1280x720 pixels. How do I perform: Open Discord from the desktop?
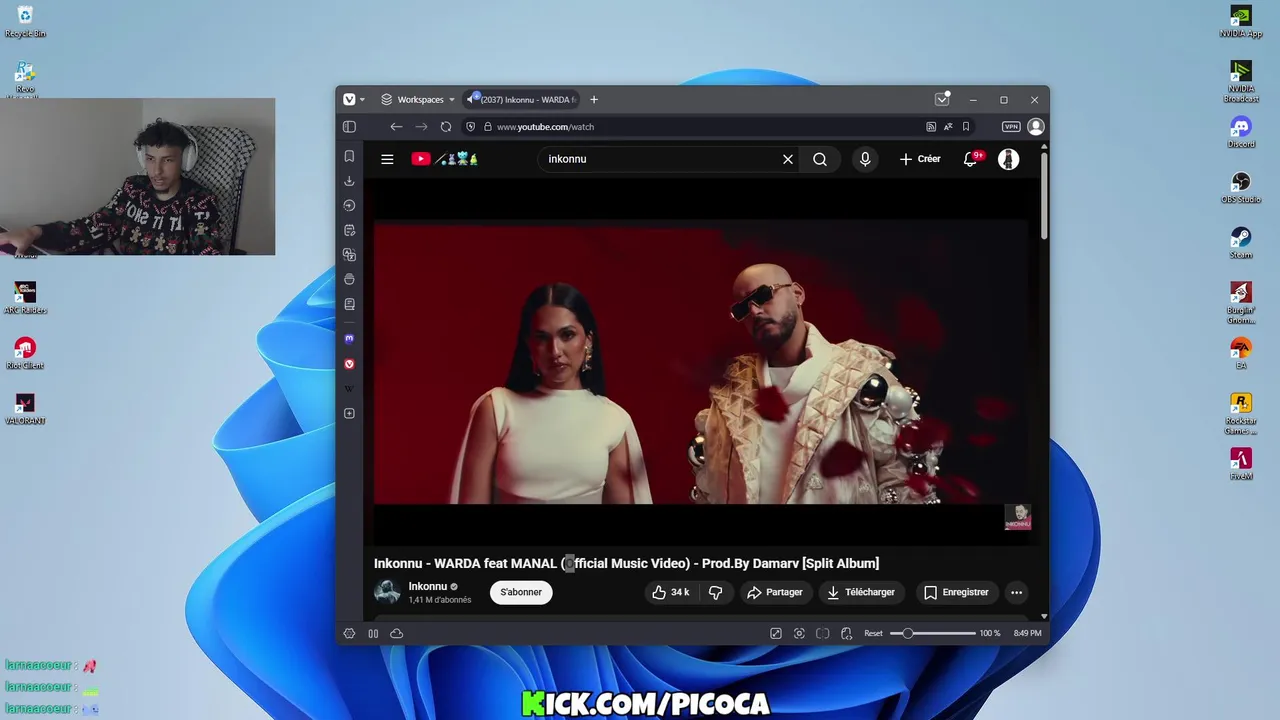[1241, 131]
